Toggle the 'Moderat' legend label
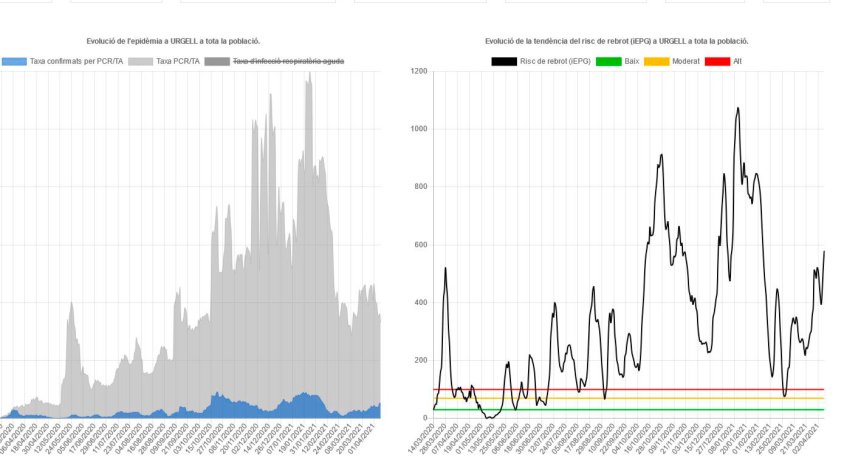This screenshot has width=844, height=475. pyautogui.click(x=686, y=62)
